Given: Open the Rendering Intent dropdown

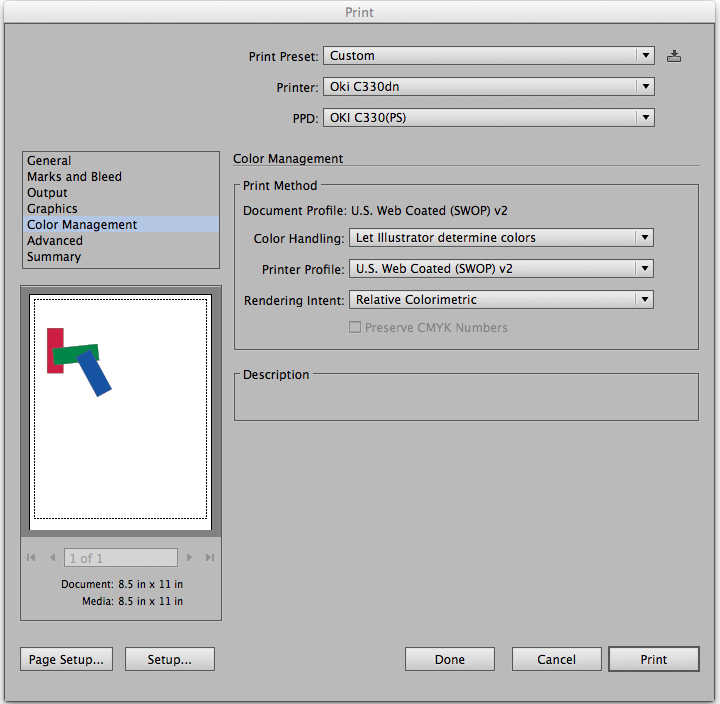Looking at the screenshot, I should 501,299.
